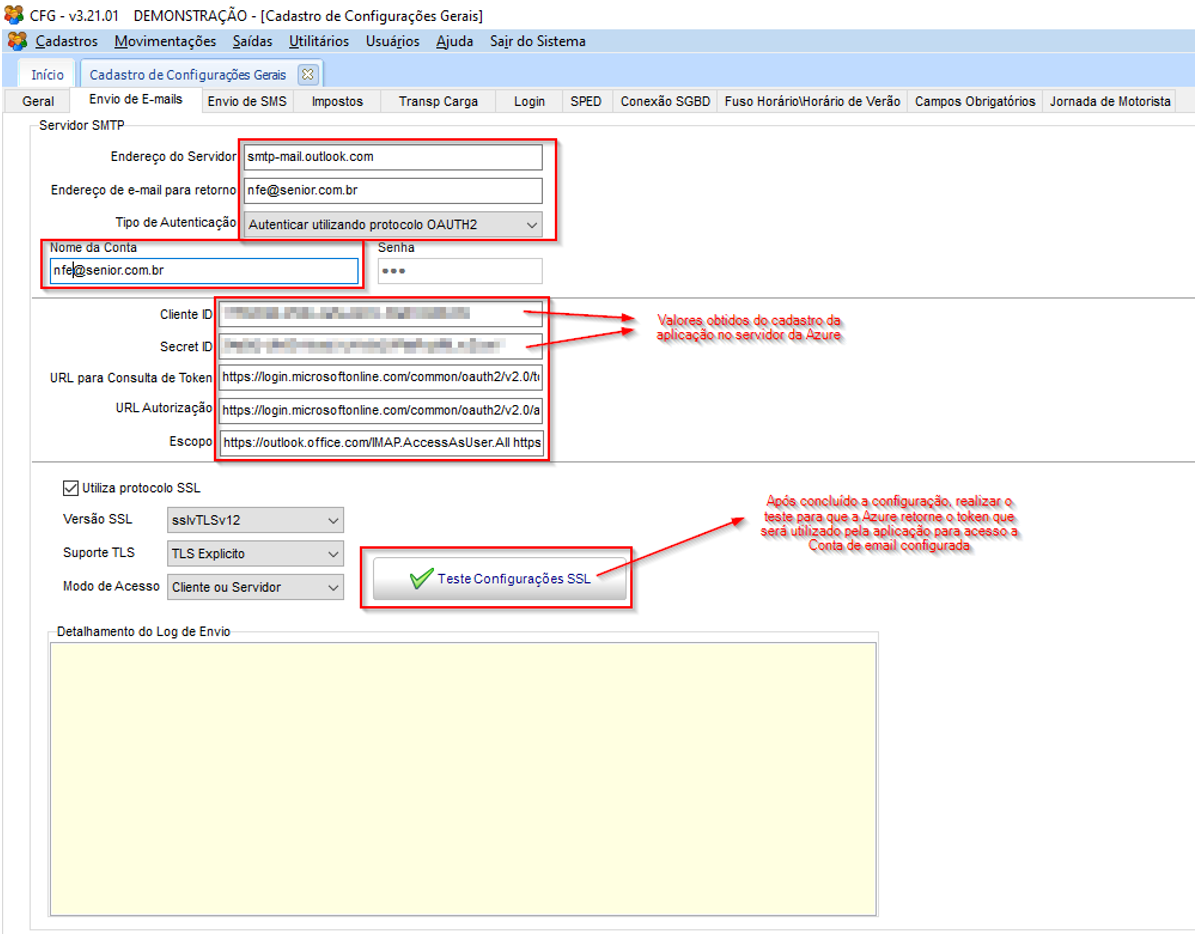Viewport: 1195px width, 950px height.
Task: Click the Teste Configurações SSL button
Action: point(499,579)
